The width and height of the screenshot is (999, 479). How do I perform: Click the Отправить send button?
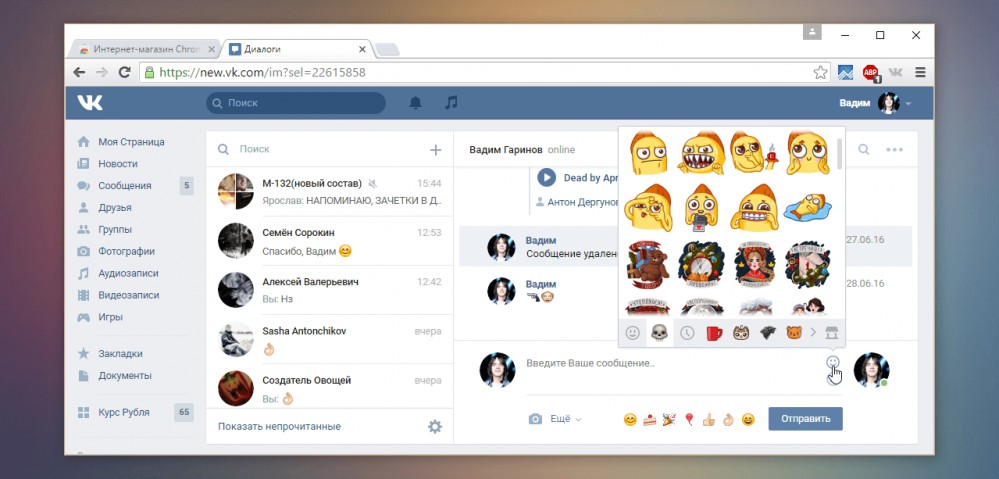coord(805,418)
